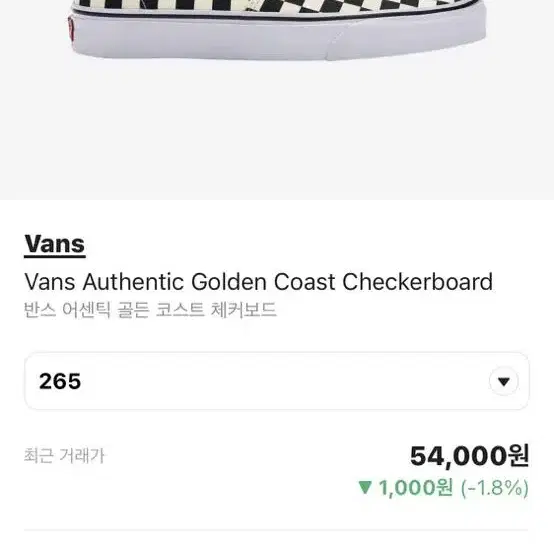This screenshot has width=554, height=554.
Task: Tap the white rubber sole of shoe
Action: 279,38
